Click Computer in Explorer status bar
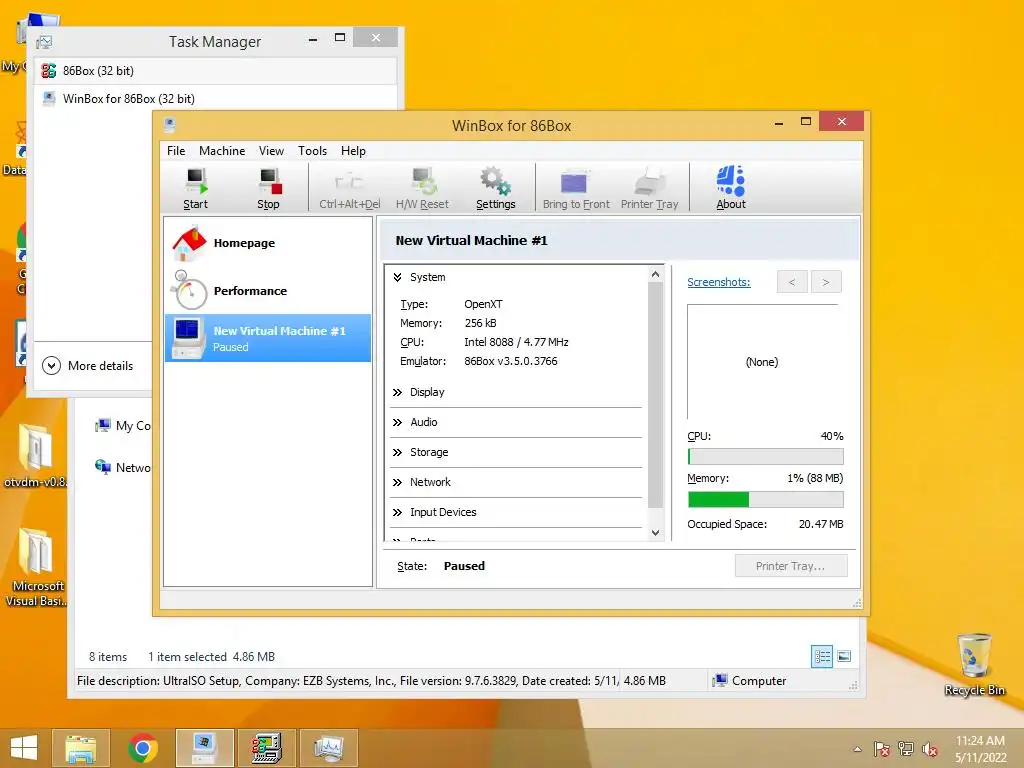 [748, 680]
